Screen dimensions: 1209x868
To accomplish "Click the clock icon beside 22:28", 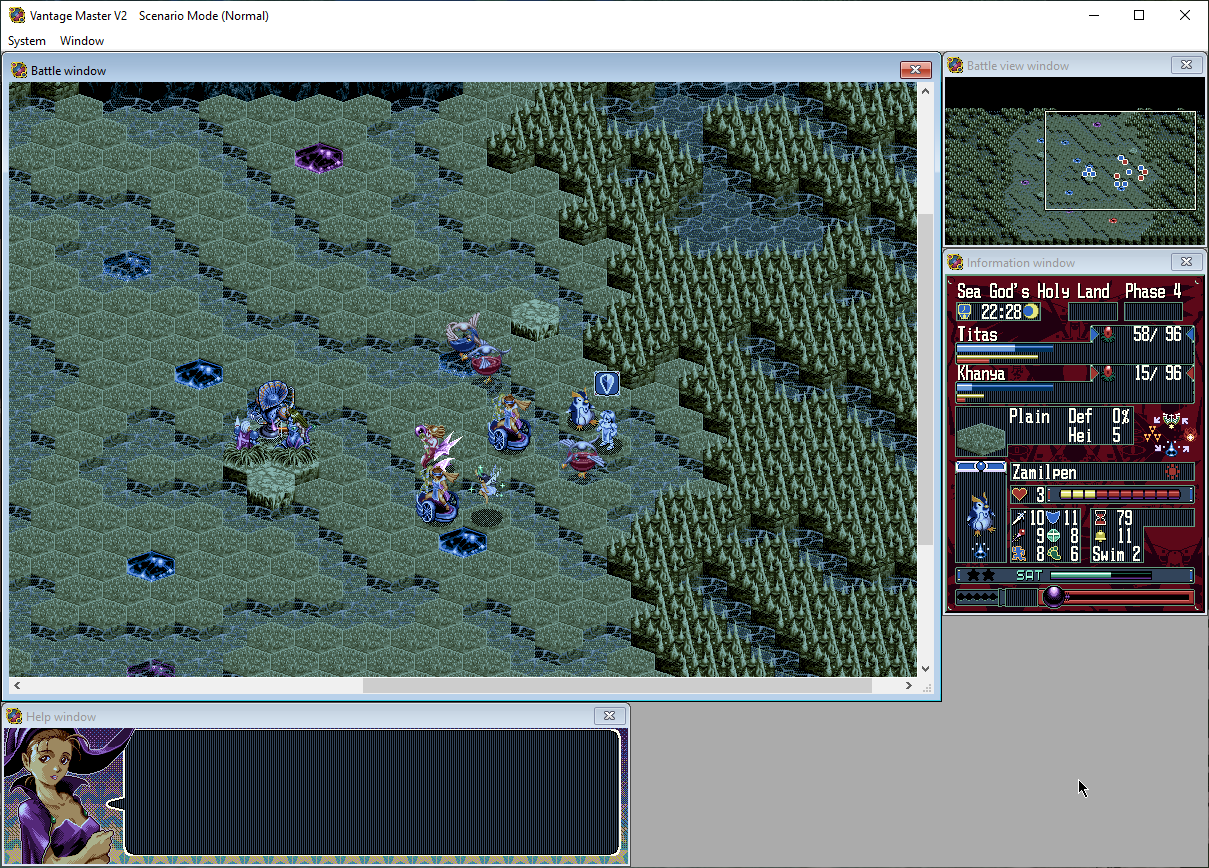I will coord(965,312).
